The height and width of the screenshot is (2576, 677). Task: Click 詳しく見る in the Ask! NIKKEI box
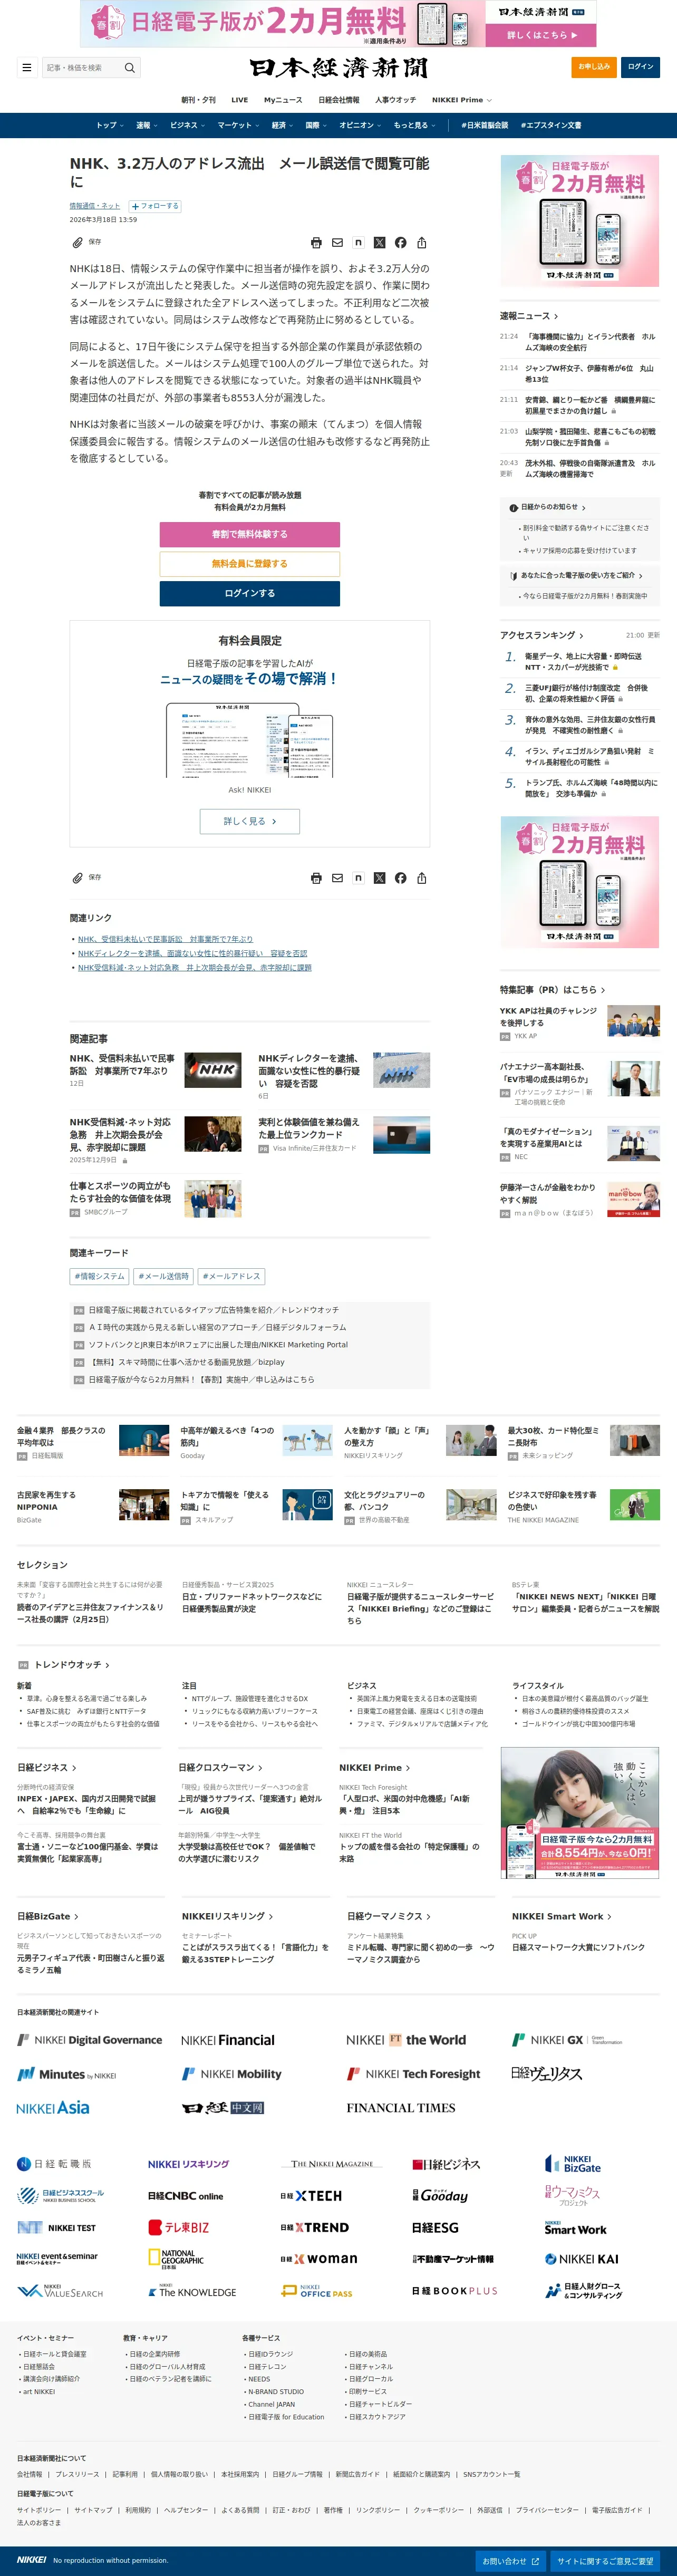250,821
